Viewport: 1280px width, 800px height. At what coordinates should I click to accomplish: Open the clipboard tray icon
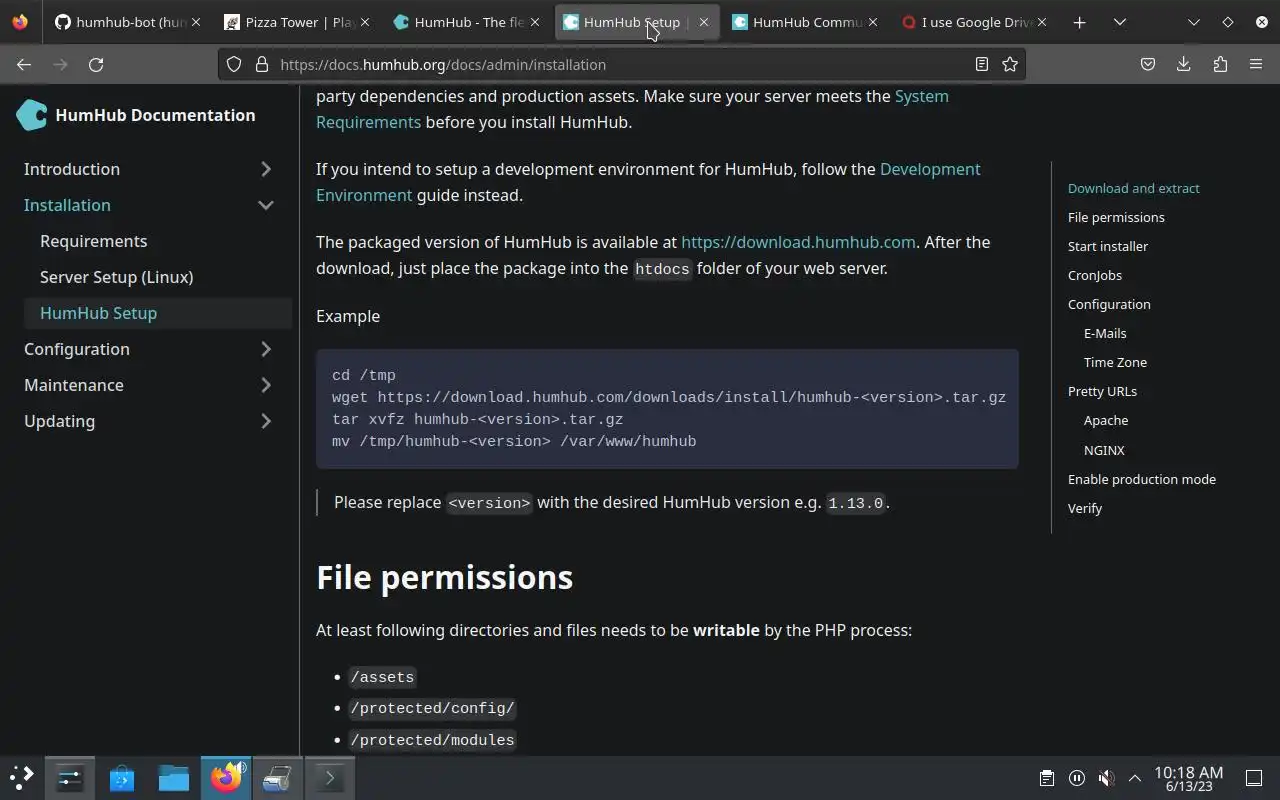coord(1046,778)
